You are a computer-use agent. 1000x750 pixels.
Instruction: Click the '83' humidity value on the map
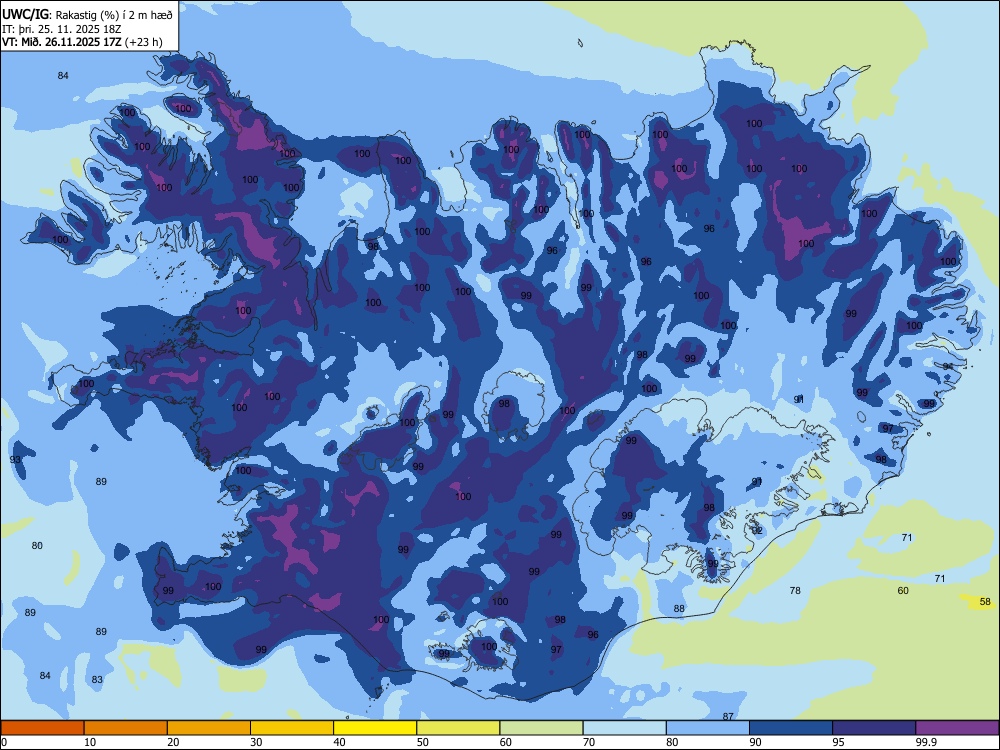pyautogui.click(x=97, y=680)
